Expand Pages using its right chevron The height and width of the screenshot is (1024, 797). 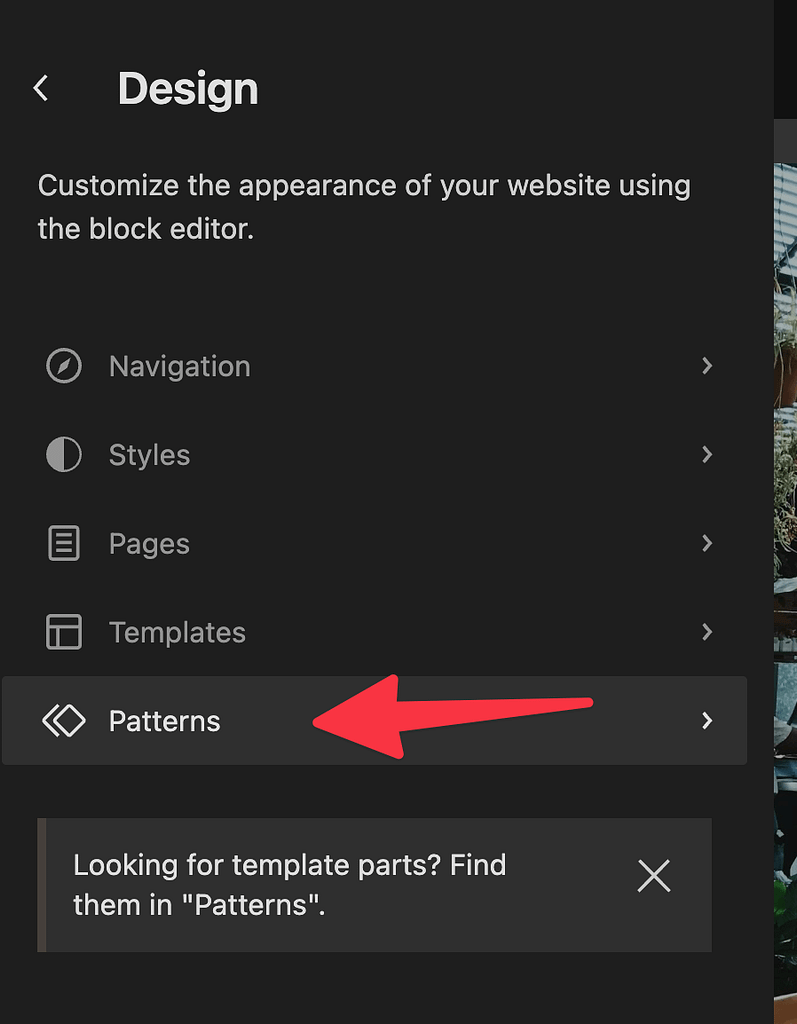pos(707,543)
